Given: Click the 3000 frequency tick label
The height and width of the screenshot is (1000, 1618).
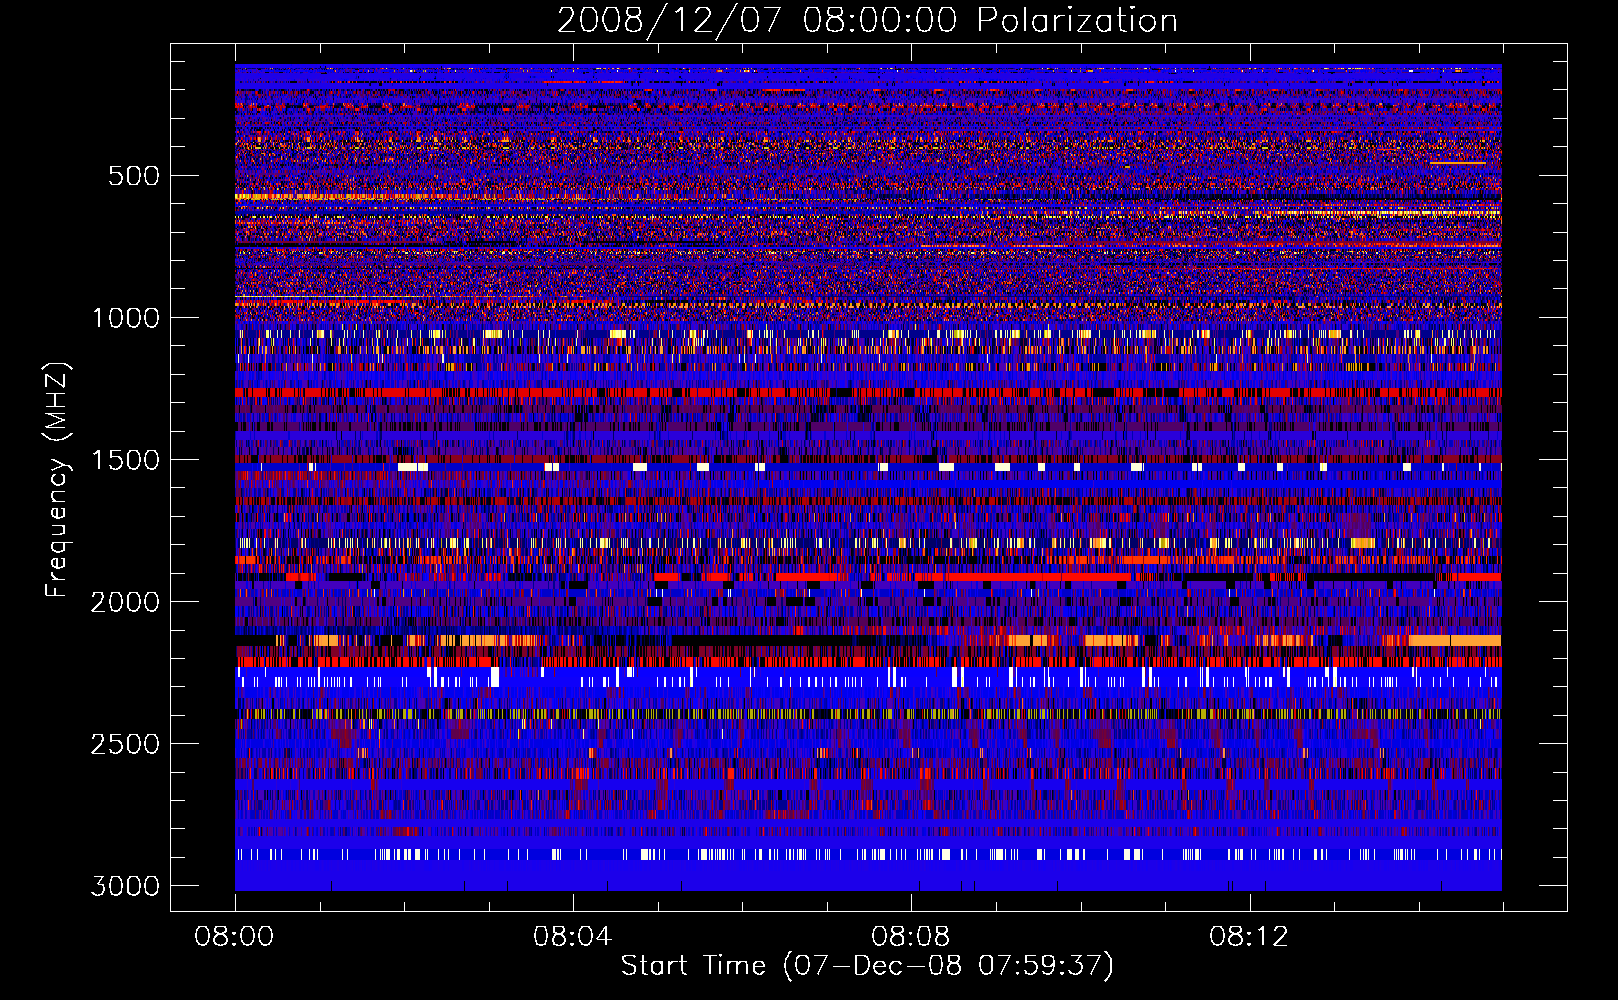Looking at the screenshot, I should pos(126,886).
